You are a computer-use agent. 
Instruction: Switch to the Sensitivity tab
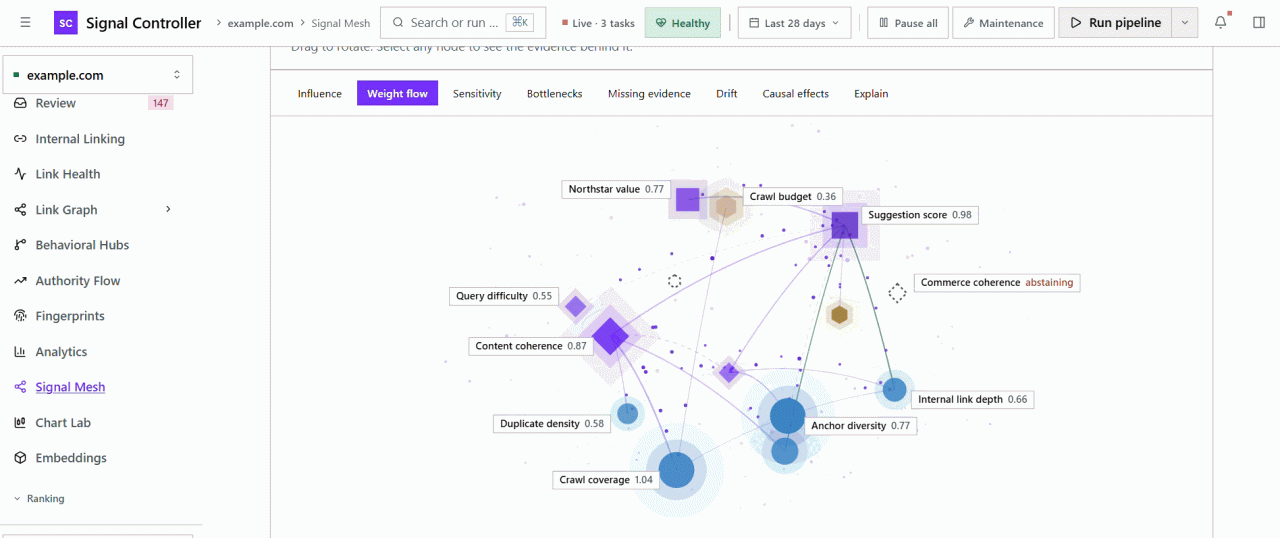coord(477,94)
